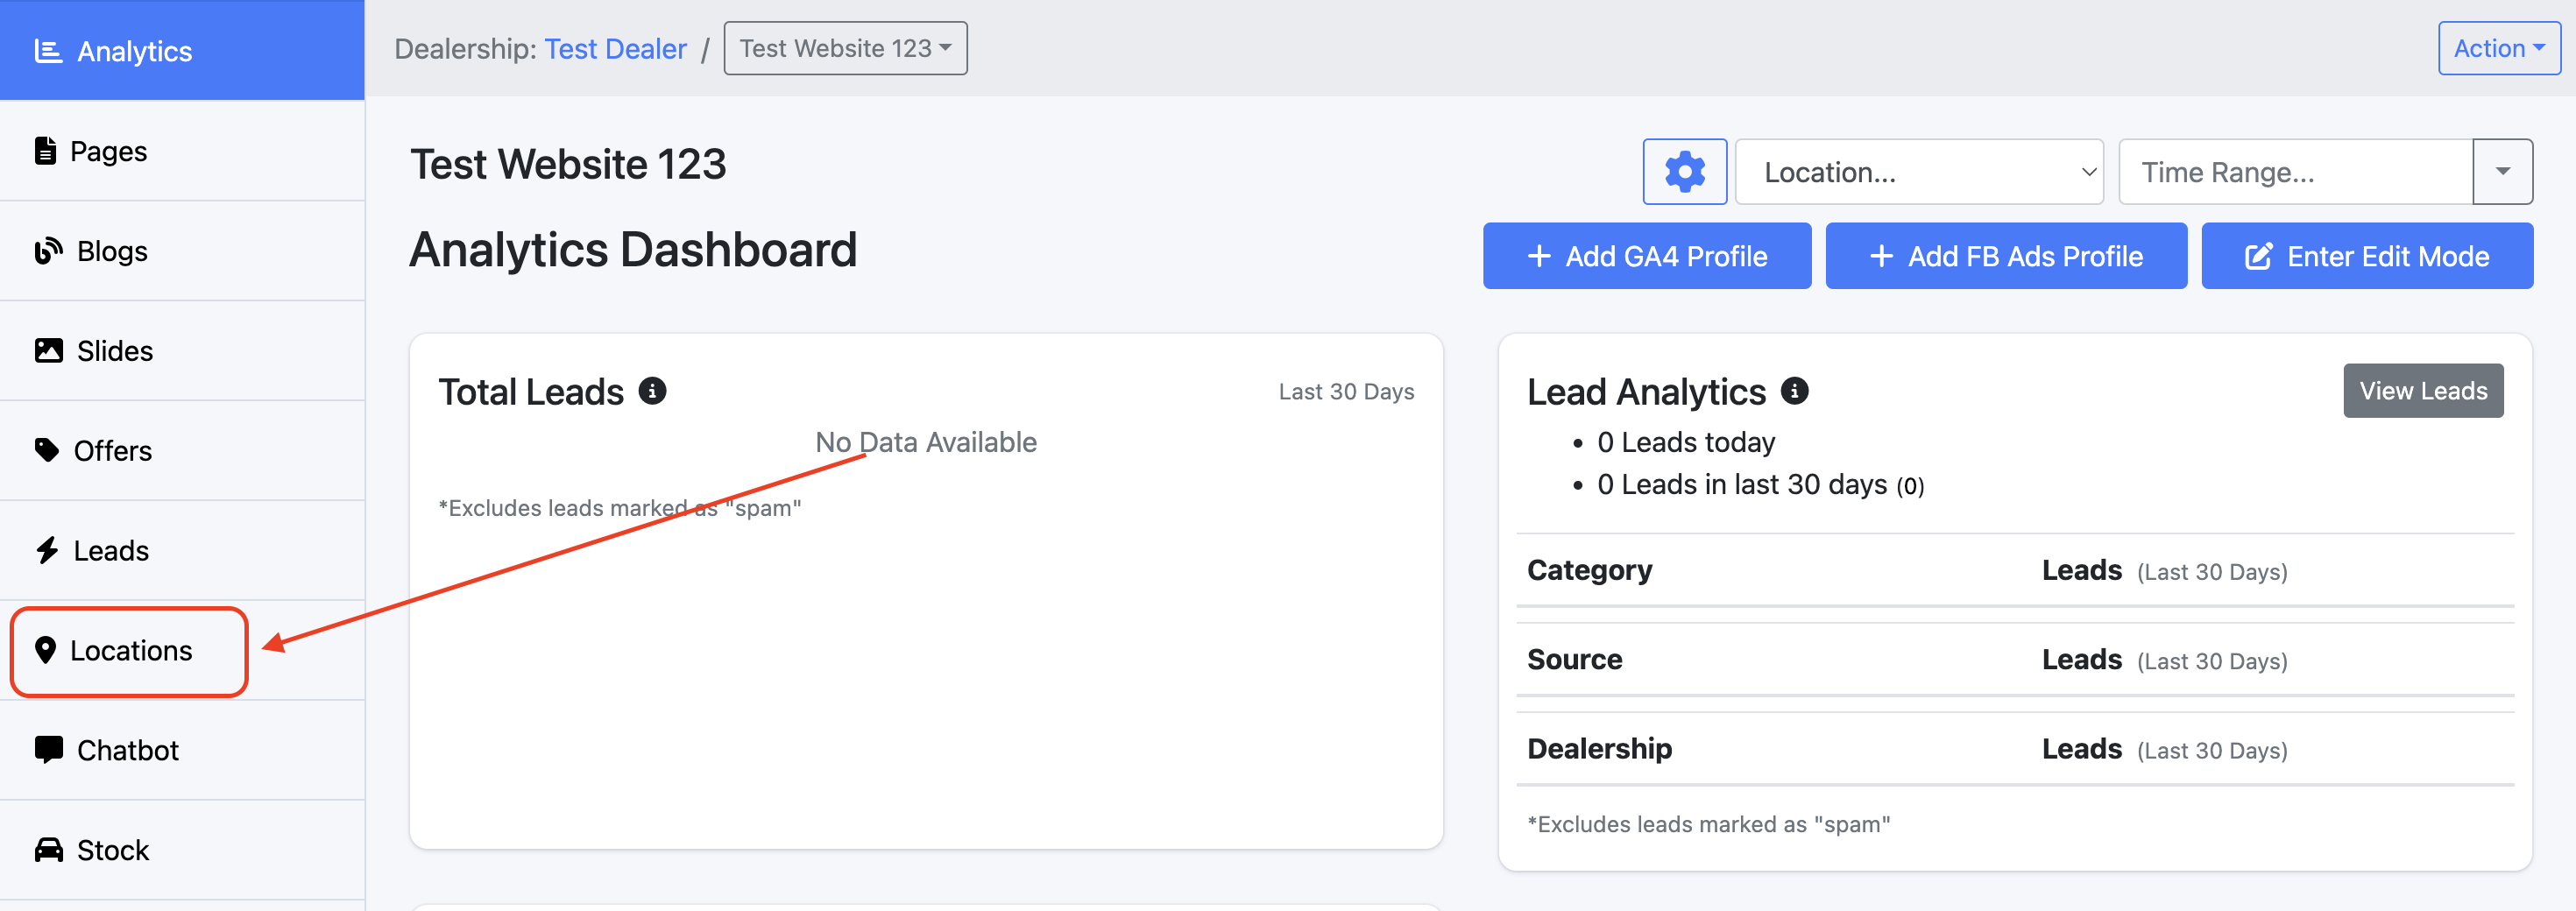Open the Action dropdown menu
This screenshot has height=911, width=2576.
[x=2498, y=48]
